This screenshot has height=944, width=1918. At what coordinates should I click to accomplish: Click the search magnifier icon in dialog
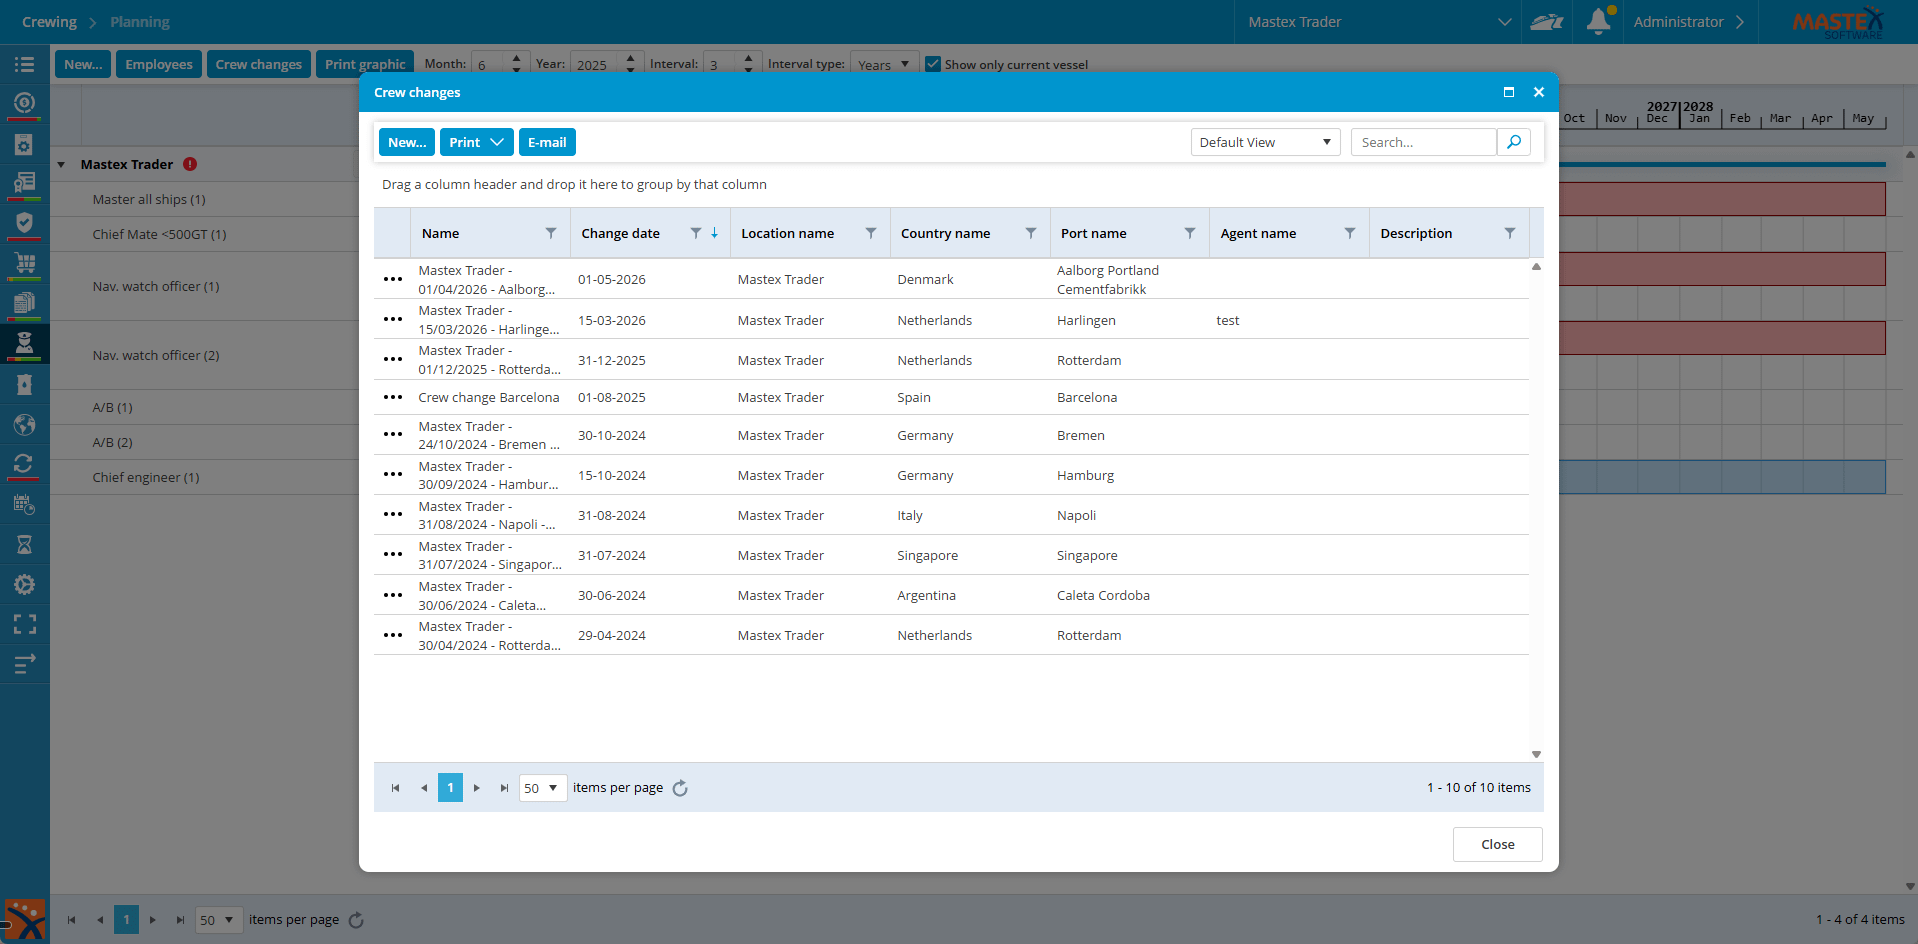click(x=1513, y=142)
